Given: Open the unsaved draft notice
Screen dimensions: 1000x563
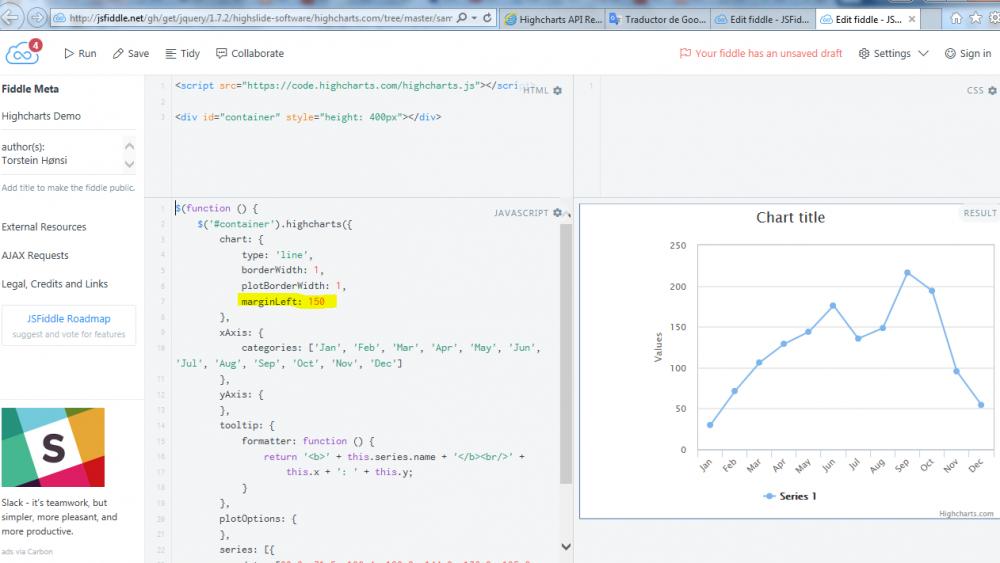Looking at the screenshot, I should click(761, 54).
